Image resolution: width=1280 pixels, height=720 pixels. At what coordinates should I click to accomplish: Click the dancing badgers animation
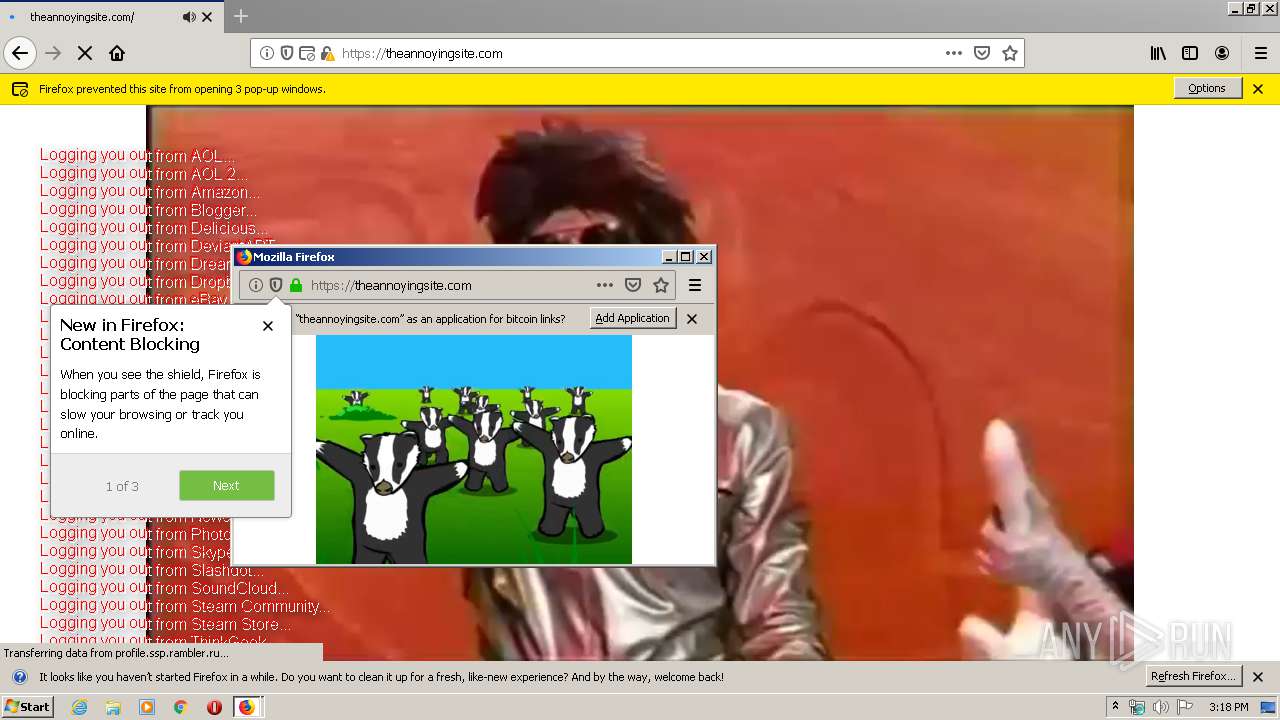(474, 449)
